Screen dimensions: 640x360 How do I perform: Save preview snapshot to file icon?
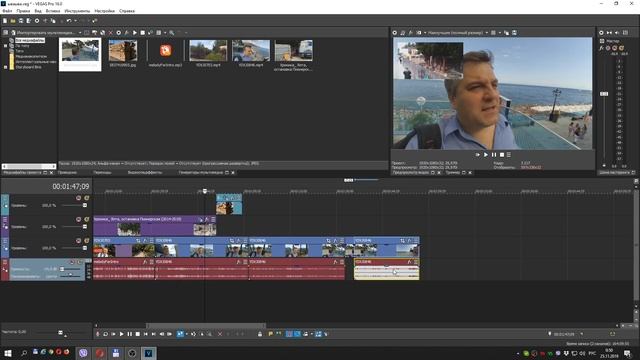tap(514, 33)
